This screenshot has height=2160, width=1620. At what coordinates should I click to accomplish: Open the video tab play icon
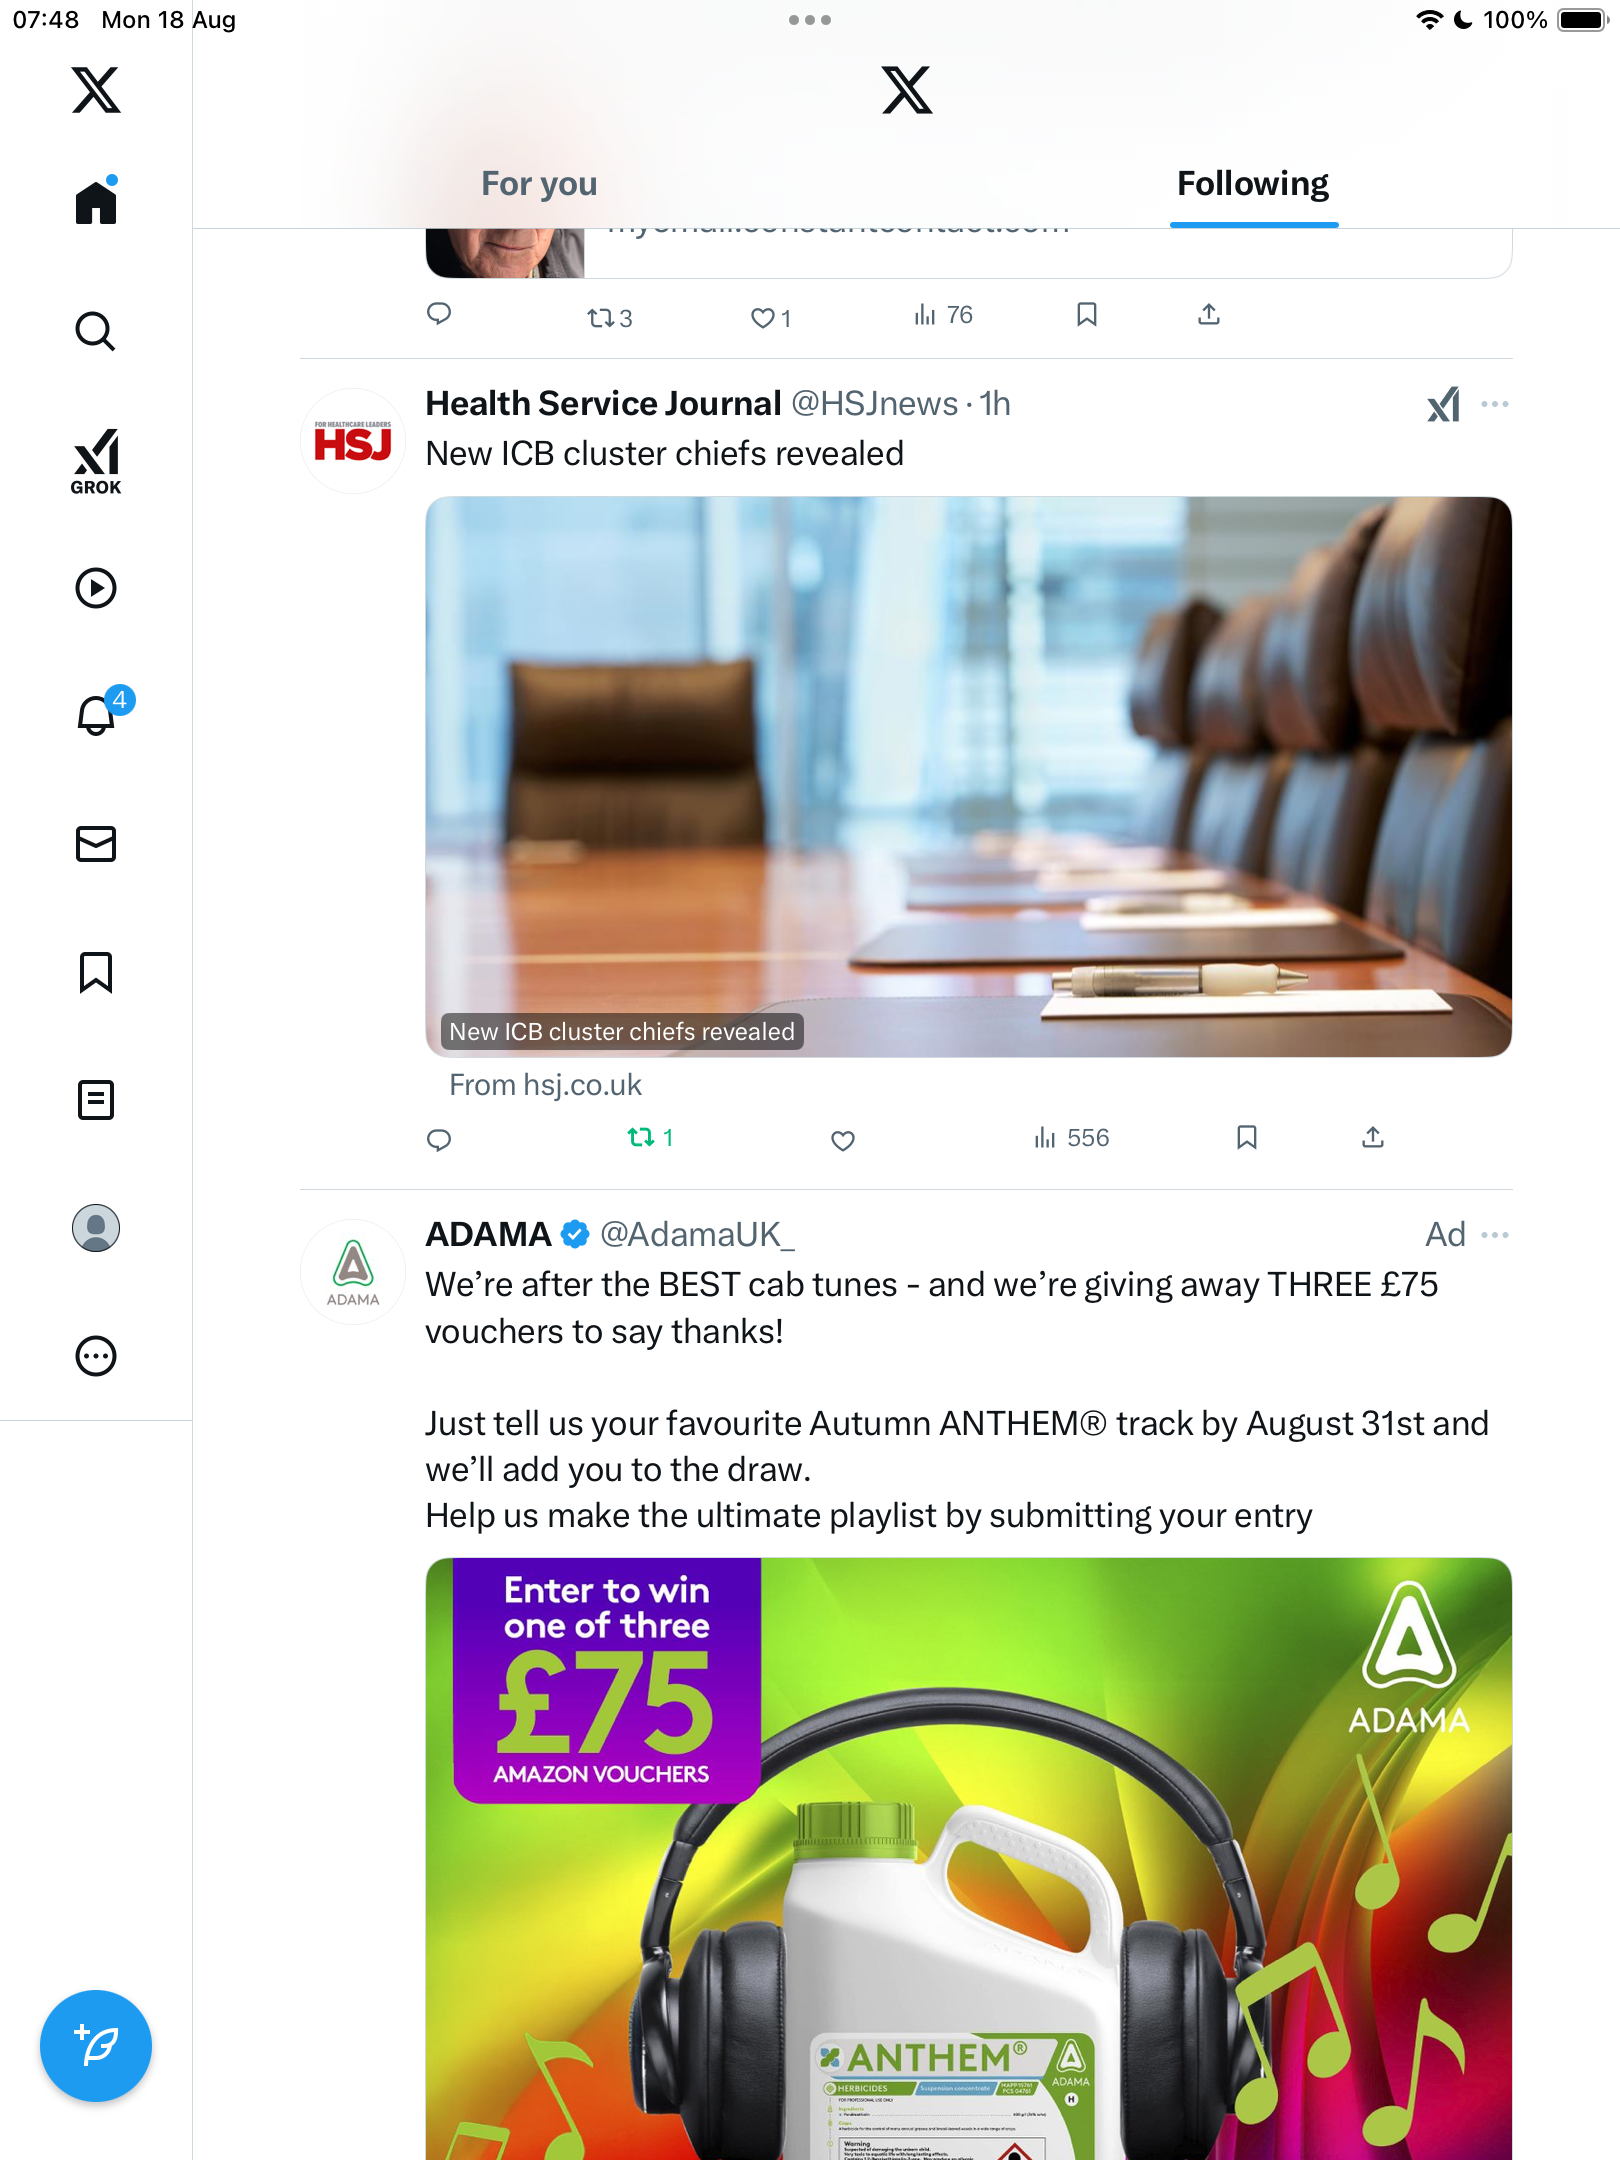(96, 588)
